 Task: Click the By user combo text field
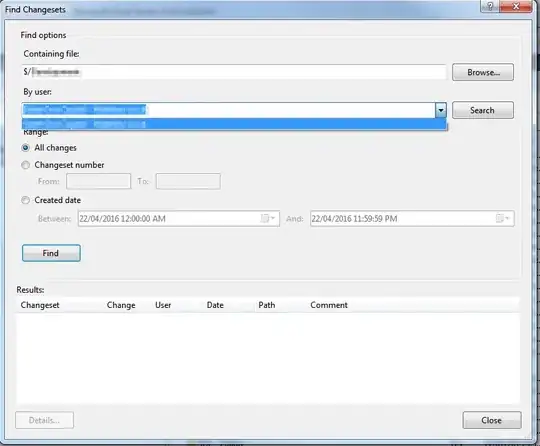click(x=228, y=110)
